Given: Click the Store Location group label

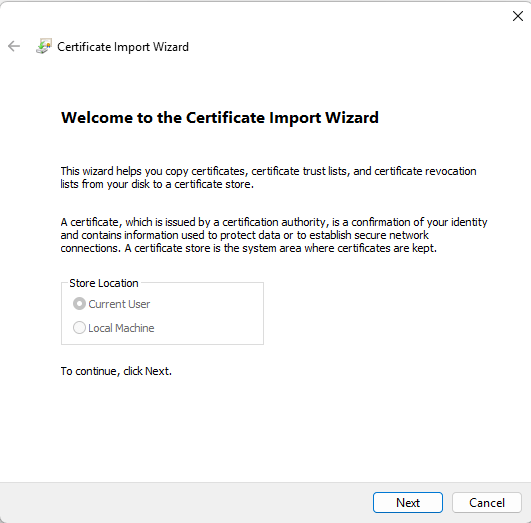Looking at the screenshot, I should click(x=104, y=283).
